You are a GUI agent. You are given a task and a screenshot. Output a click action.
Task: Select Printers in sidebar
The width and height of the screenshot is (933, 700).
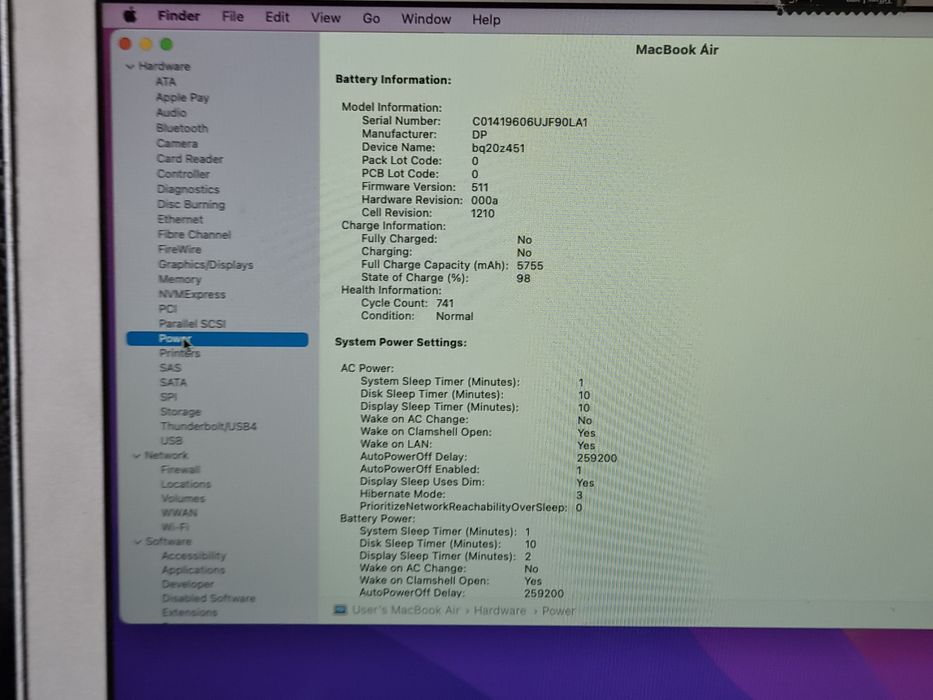(x=180, y=353)
